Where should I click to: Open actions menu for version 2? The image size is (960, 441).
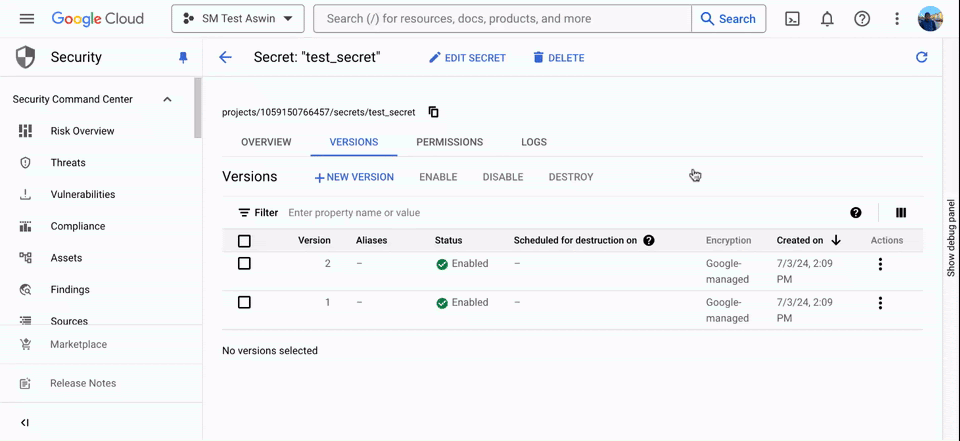(x=880, y=264)
